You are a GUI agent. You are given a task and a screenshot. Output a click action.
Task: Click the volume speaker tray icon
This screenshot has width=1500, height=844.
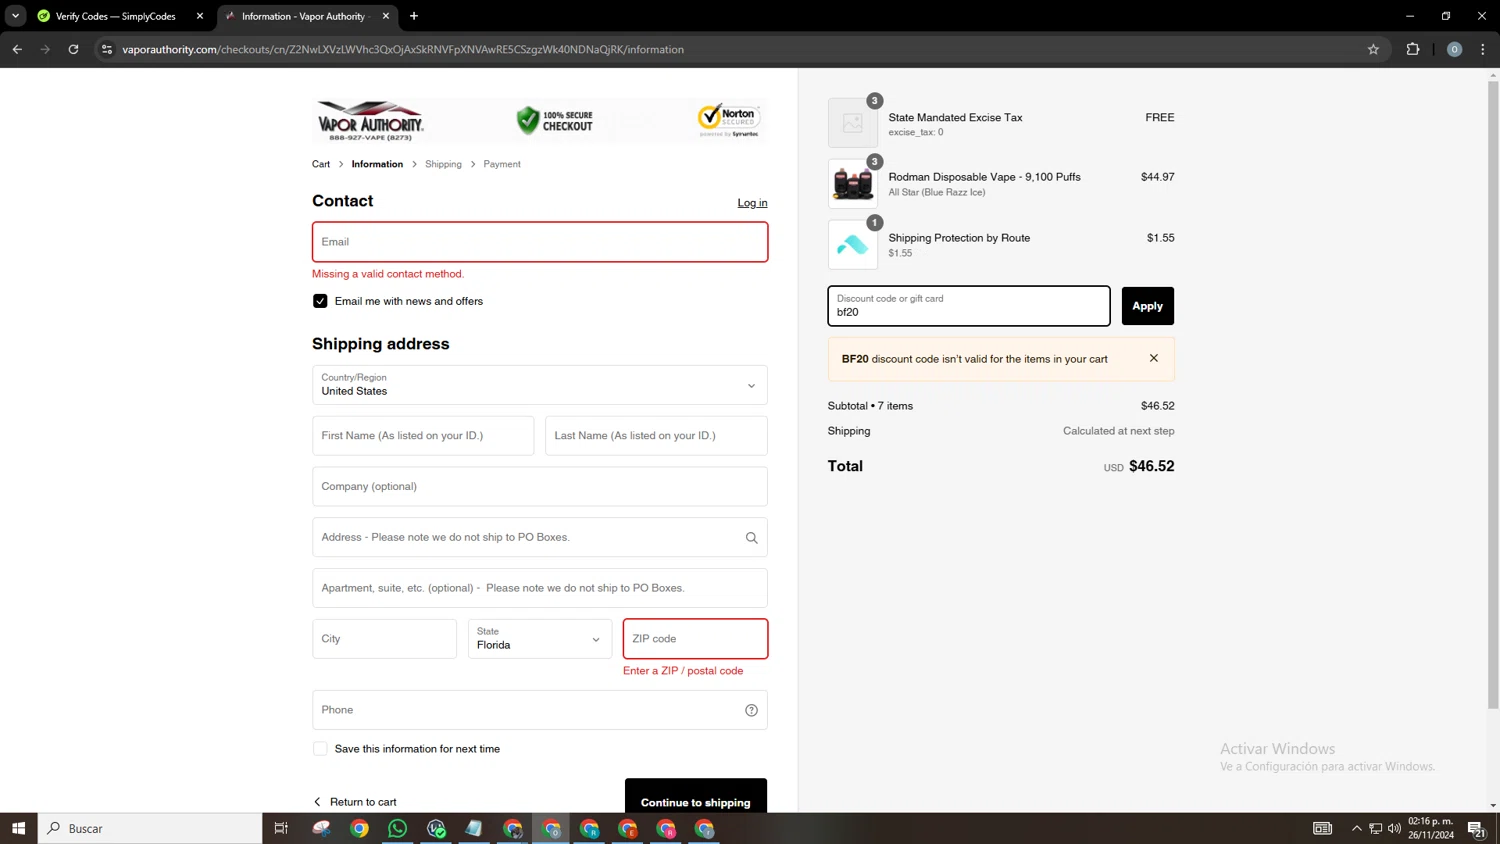point(1394,828)
